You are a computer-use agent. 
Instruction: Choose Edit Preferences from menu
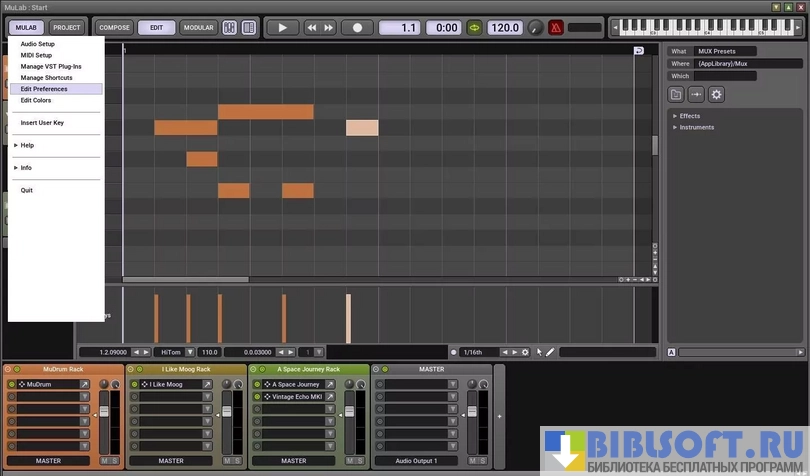tap(44, 89)
